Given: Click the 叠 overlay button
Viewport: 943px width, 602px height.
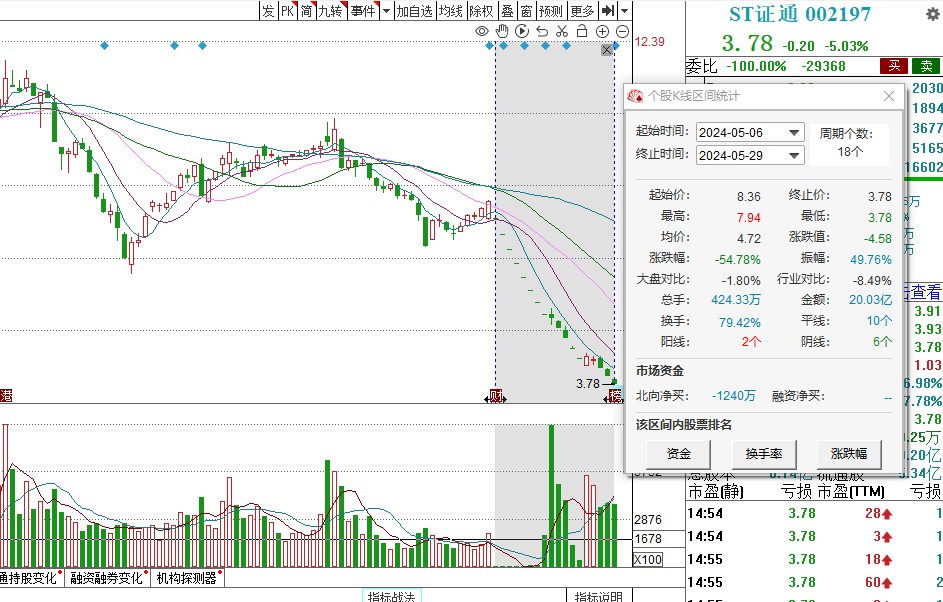Looking at the screenshot, I should pyautogui.click(x=508, y=11).
